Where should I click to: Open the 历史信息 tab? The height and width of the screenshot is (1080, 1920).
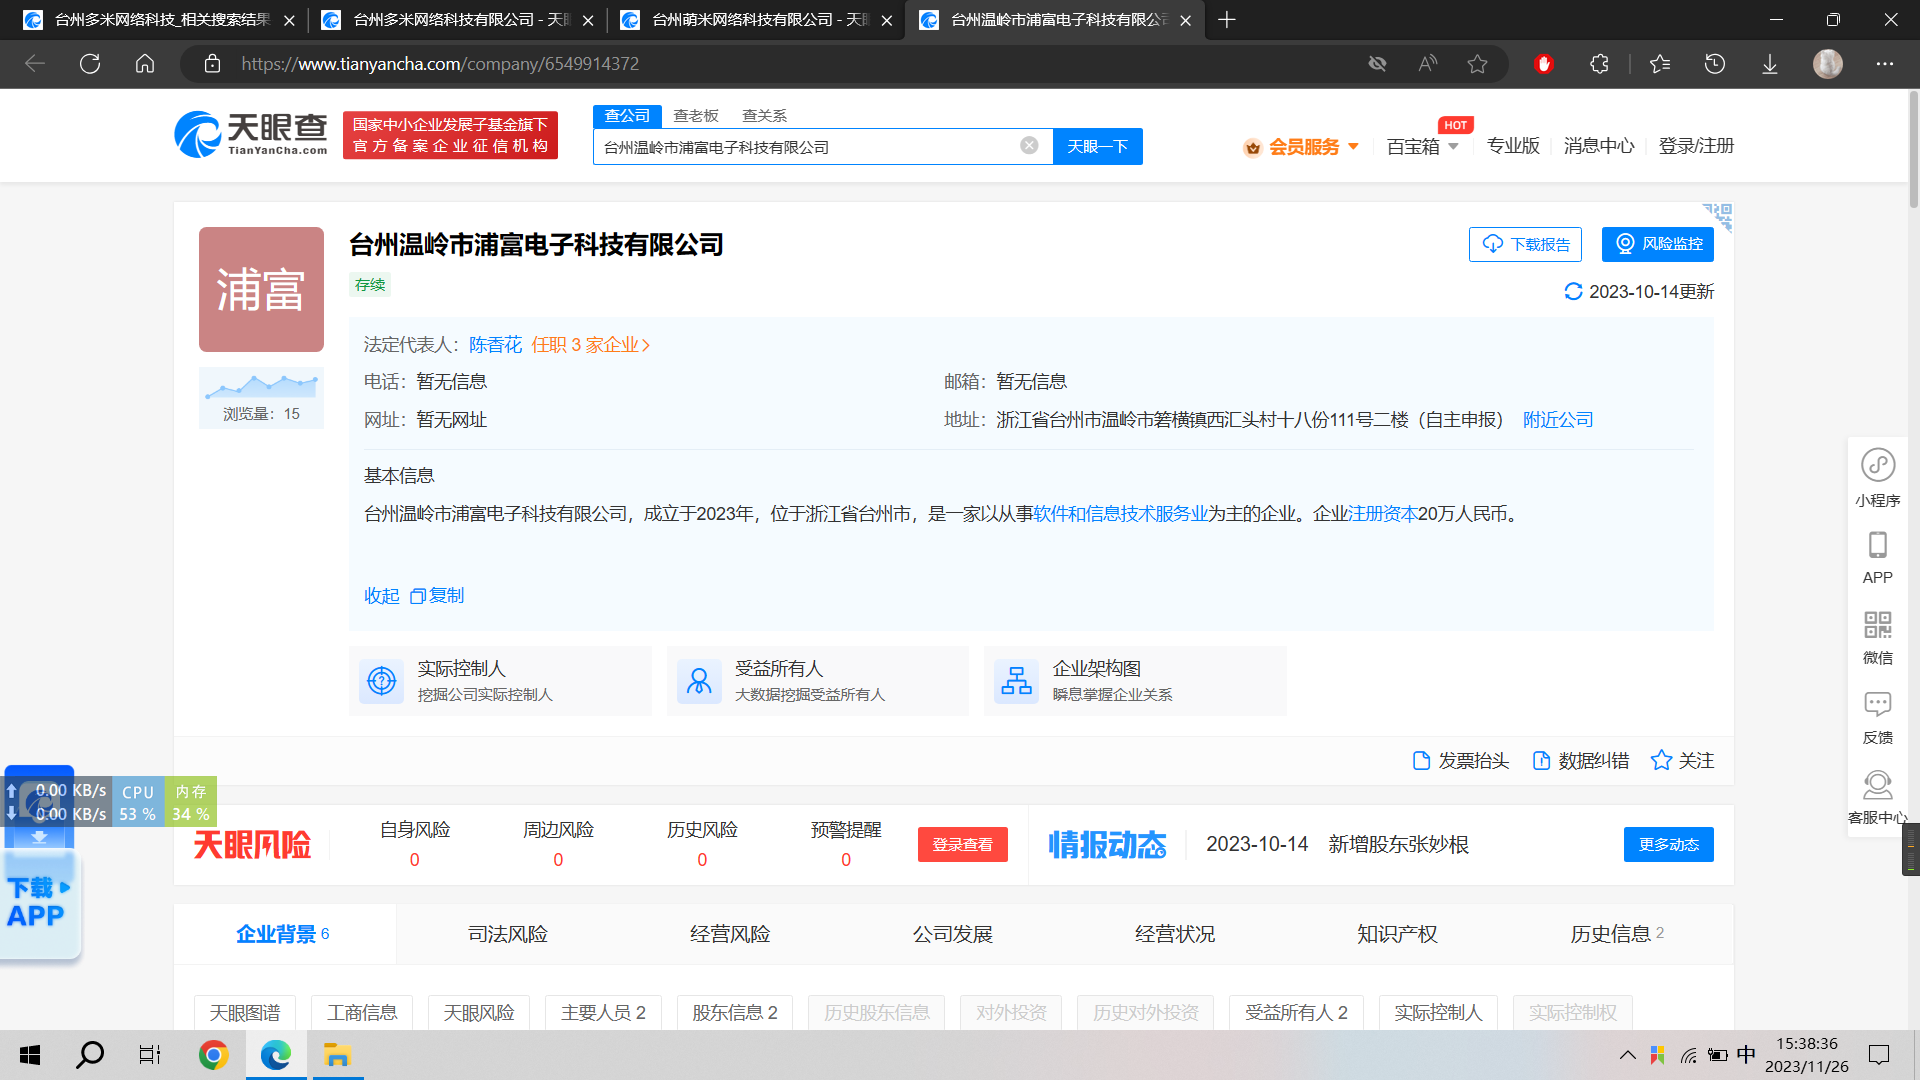[1617, 934]
